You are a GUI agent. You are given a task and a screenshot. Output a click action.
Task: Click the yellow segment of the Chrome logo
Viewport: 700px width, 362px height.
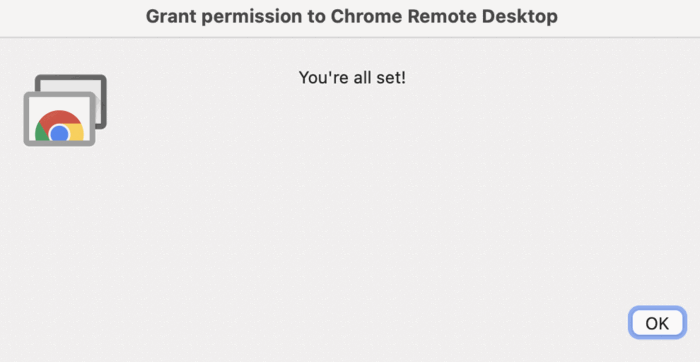76,133
